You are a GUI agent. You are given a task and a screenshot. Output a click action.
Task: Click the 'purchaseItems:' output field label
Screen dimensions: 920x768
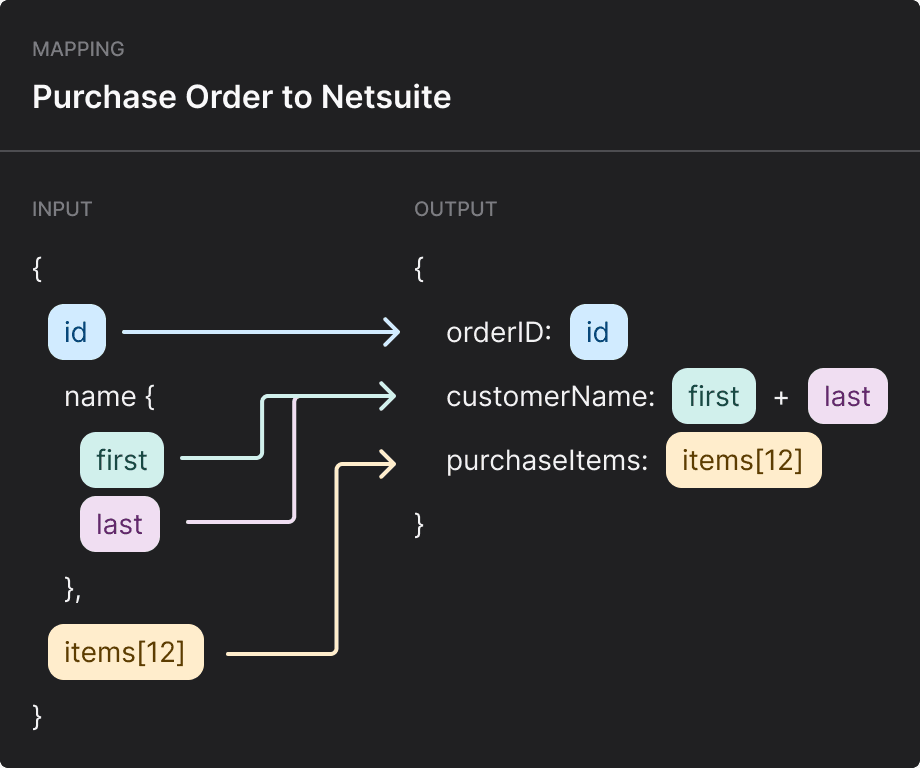pyautogui.click(x=547, y=461)
